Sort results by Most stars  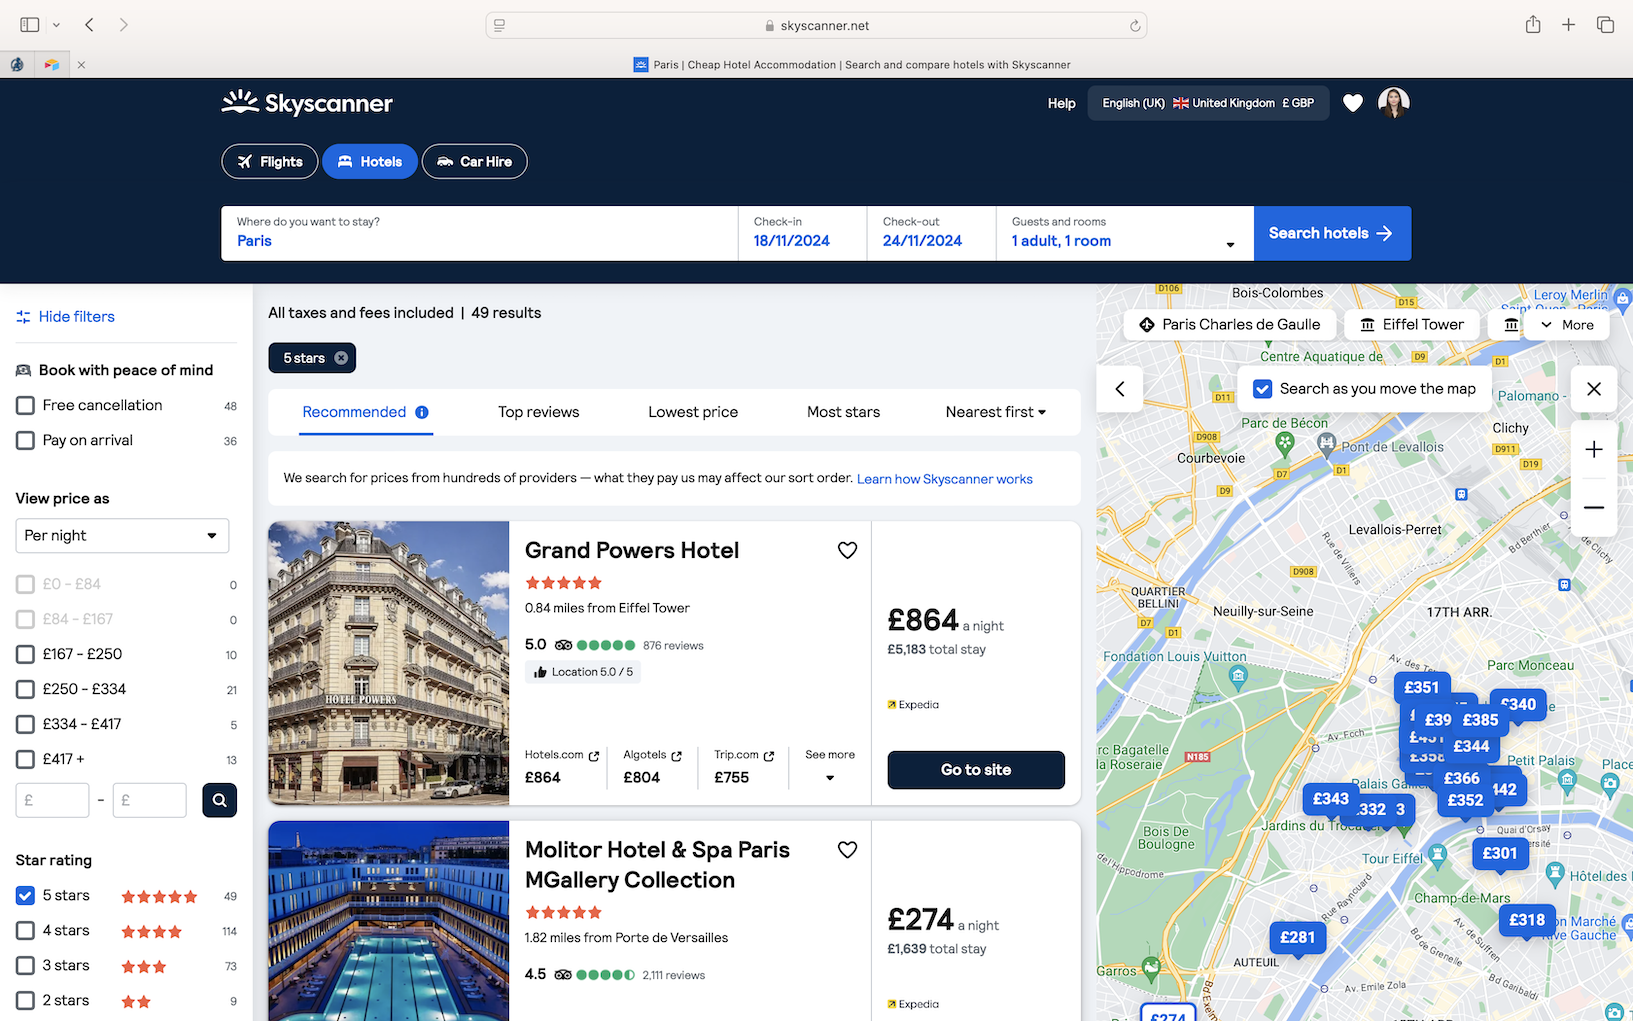[844, 412]
